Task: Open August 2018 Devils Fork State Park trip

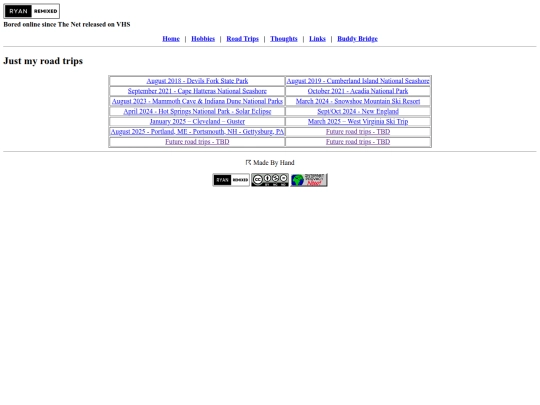Action: (x=197, y=81)
